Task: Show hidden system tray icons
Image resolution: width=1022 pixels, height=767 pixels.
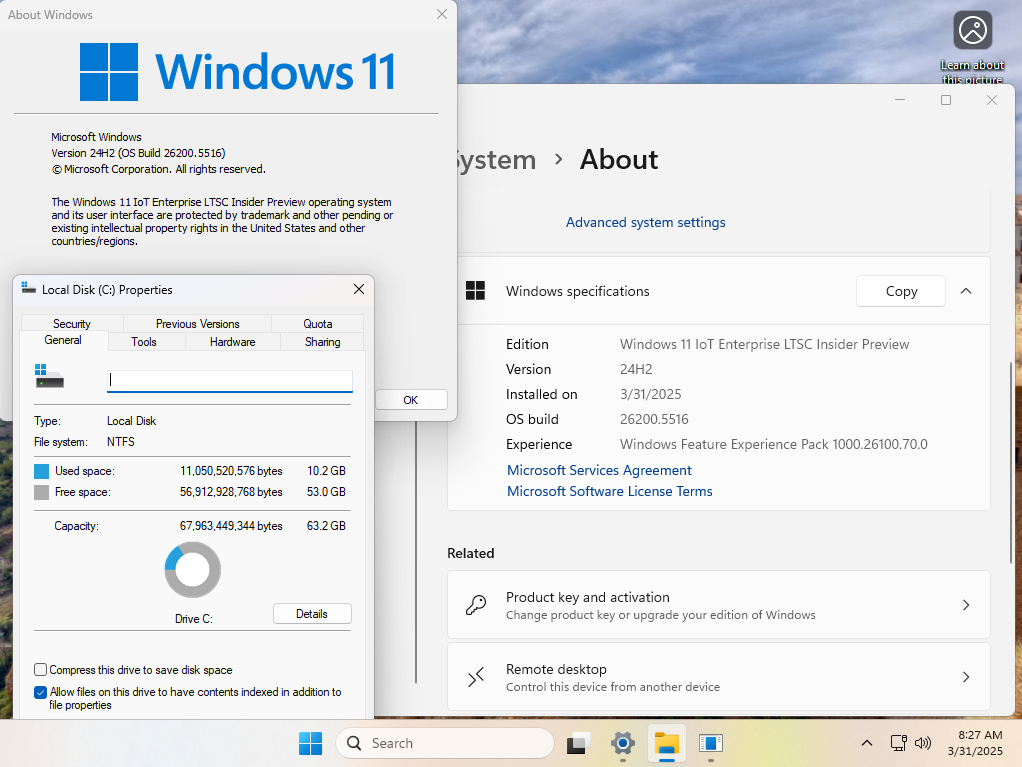Action: 867,743
